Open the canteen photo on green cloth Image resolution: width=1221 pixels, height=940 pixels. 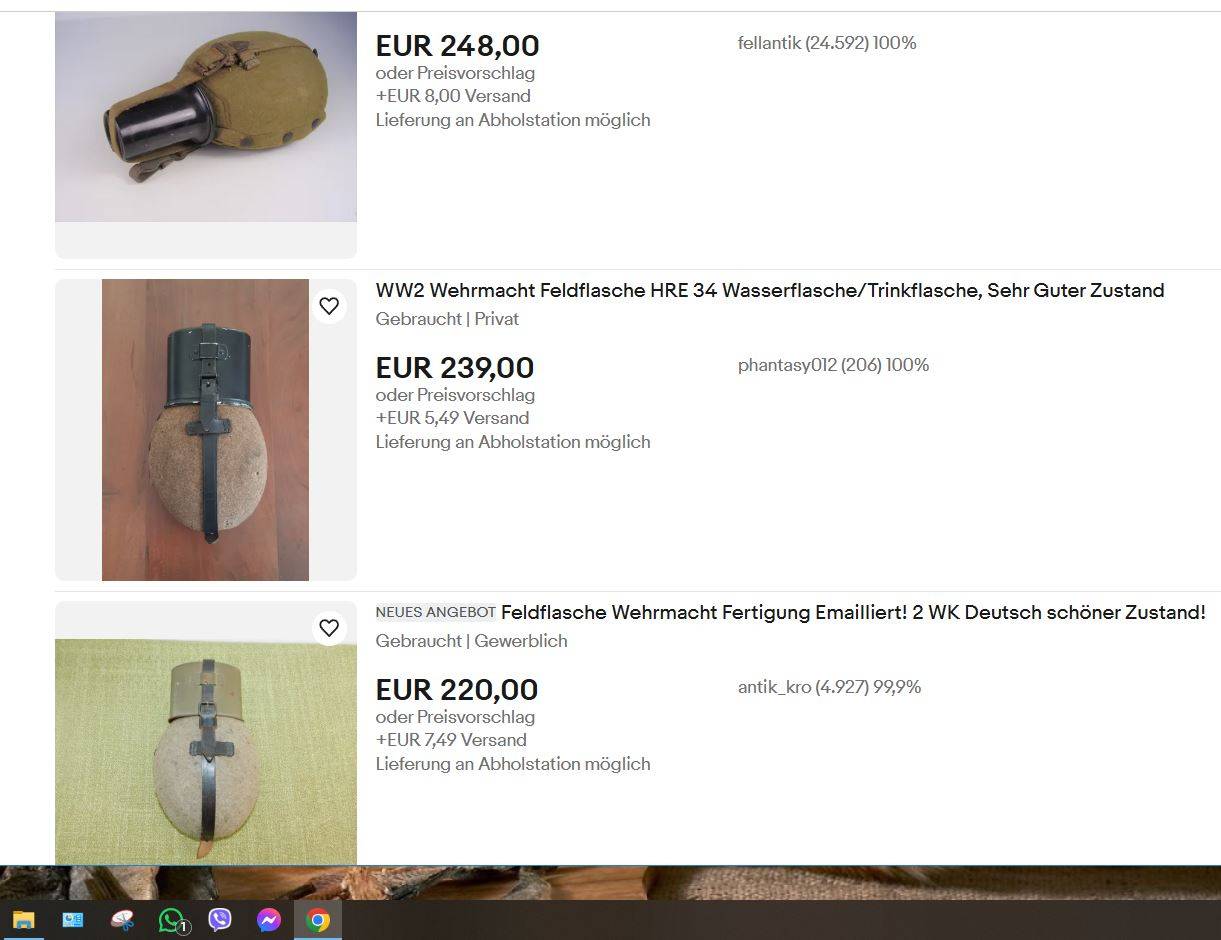pyautogui.click(x=205, y=751)
